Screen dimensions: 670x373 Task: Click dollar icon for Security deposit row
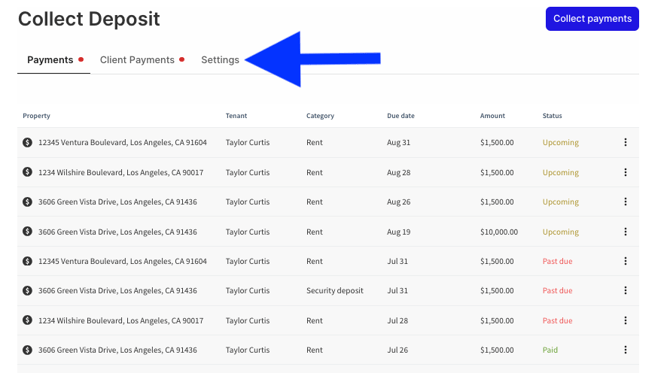pos(27,291)
